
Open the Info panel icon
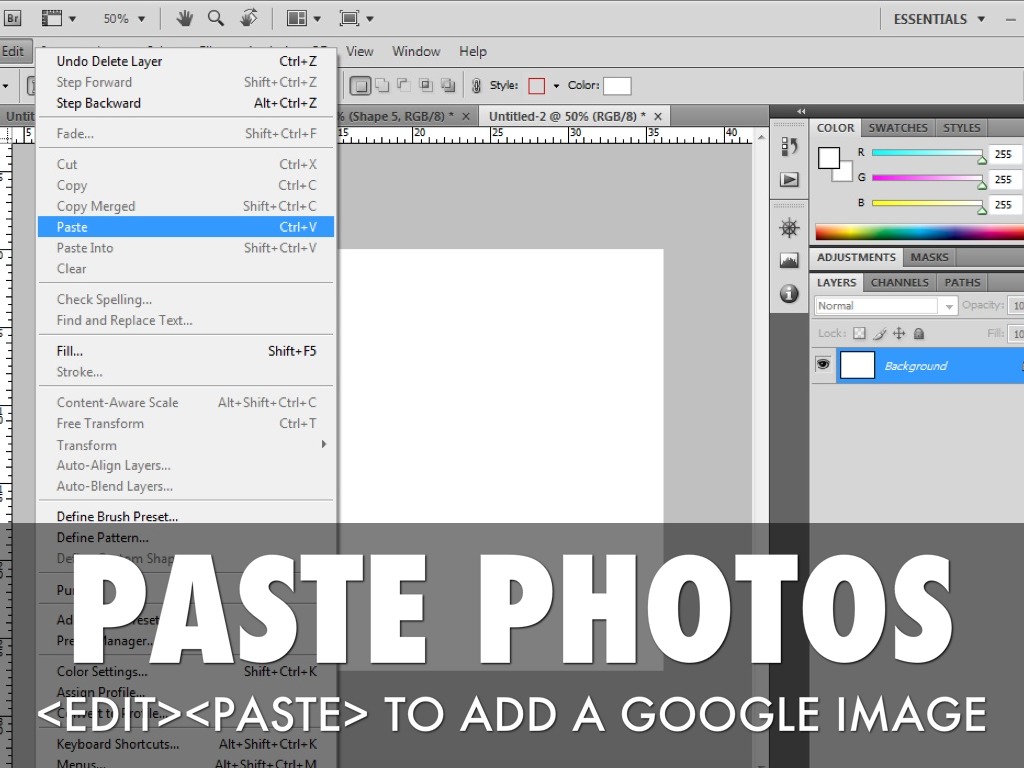789,294
